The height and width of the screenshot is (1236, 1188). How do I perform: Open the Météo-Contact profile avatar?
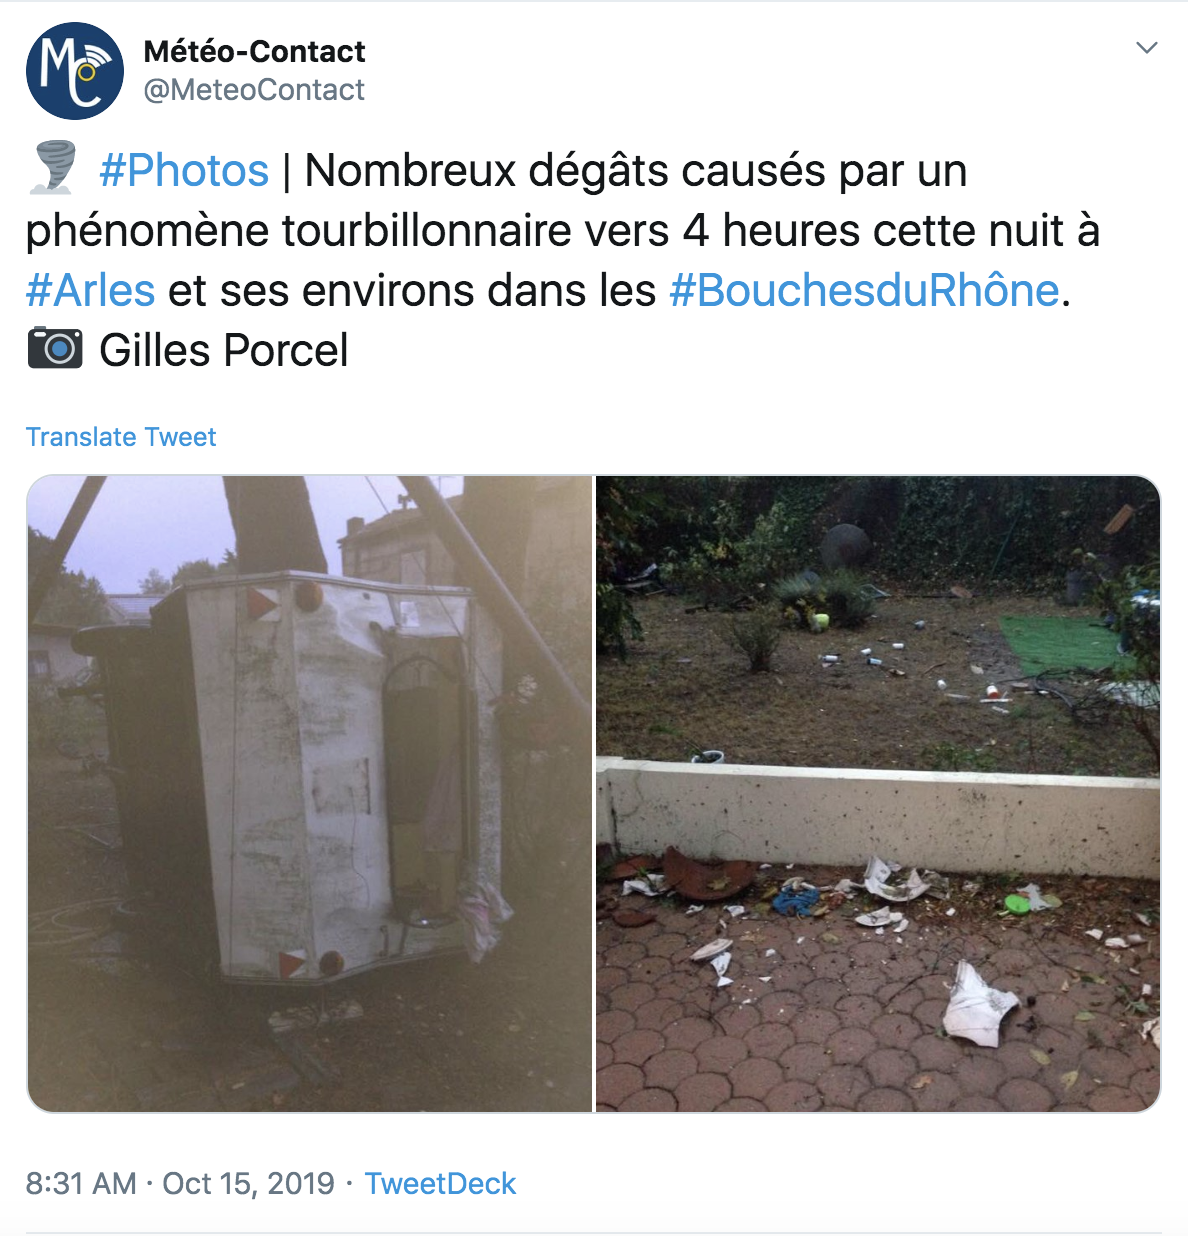point(75,71)
